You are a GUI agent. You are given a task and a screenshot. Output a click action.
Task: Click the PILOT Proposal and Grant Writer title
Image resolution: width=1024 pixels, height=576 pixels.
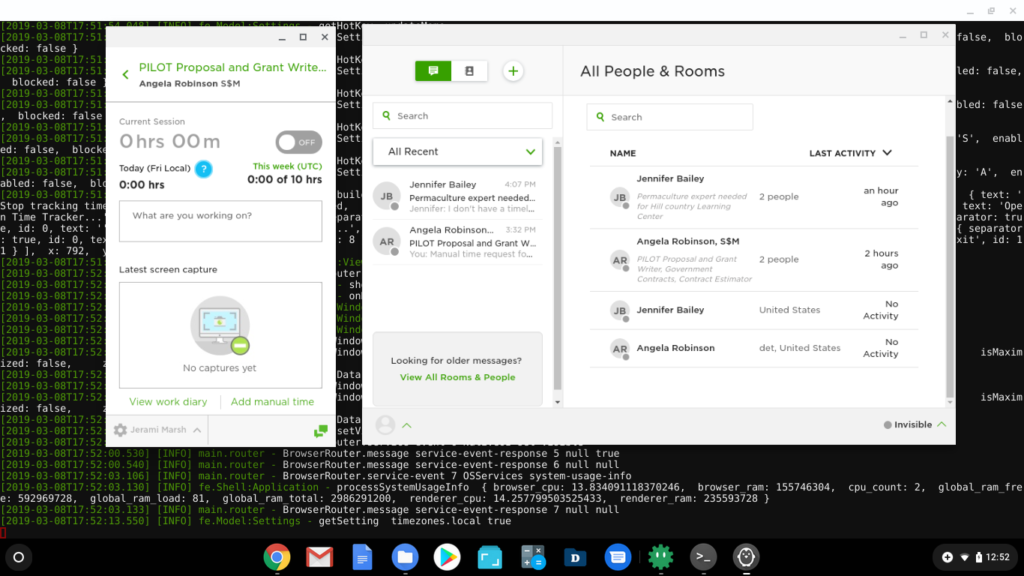pos(232,67)
